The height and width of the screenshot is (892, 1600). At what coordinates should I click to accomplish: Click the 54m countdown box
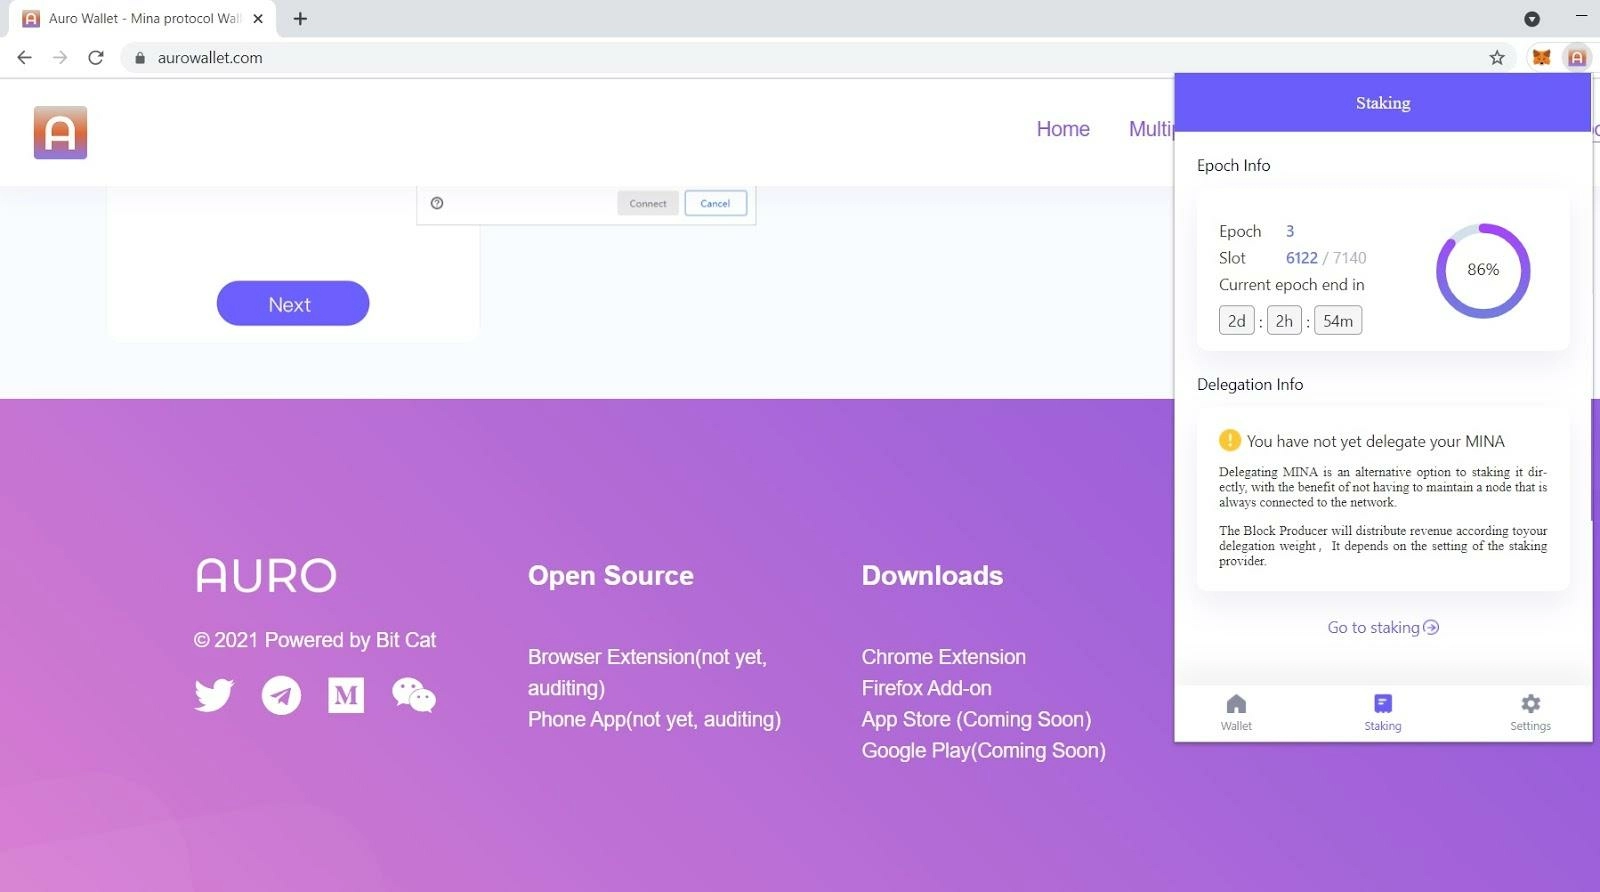[x=1338, y=320]
